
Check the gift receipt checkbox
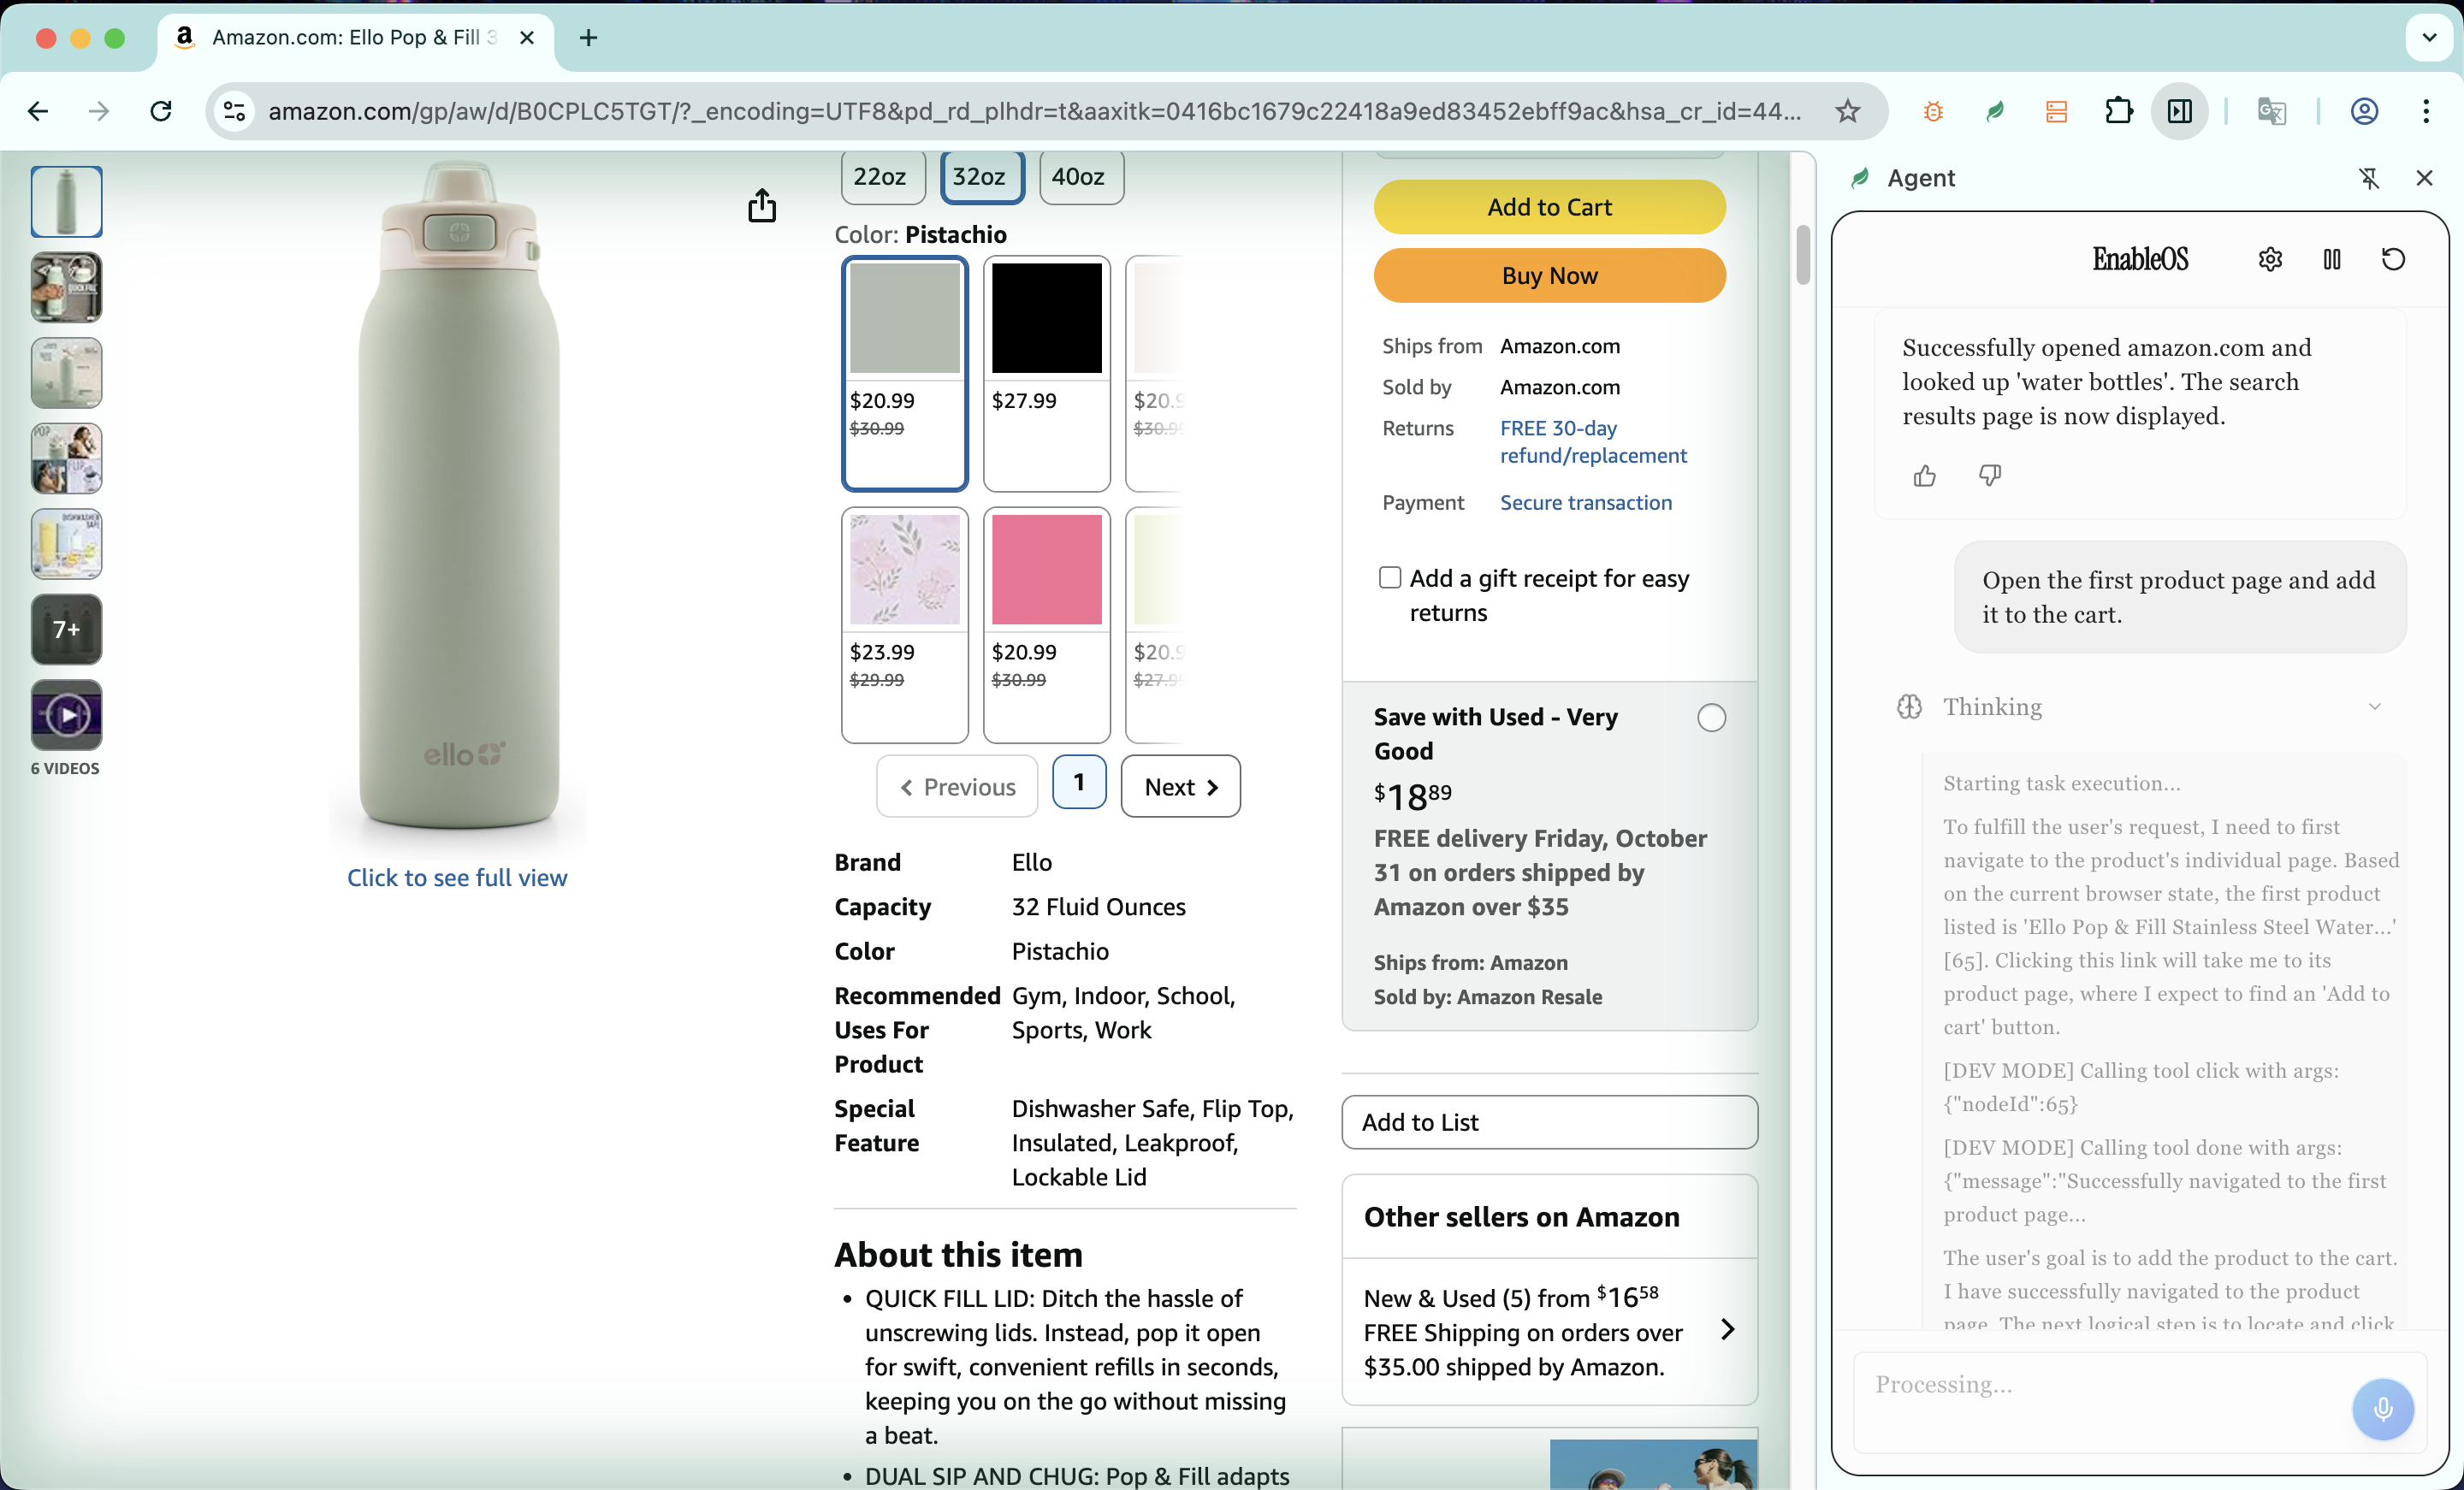tap(1389, 578)
